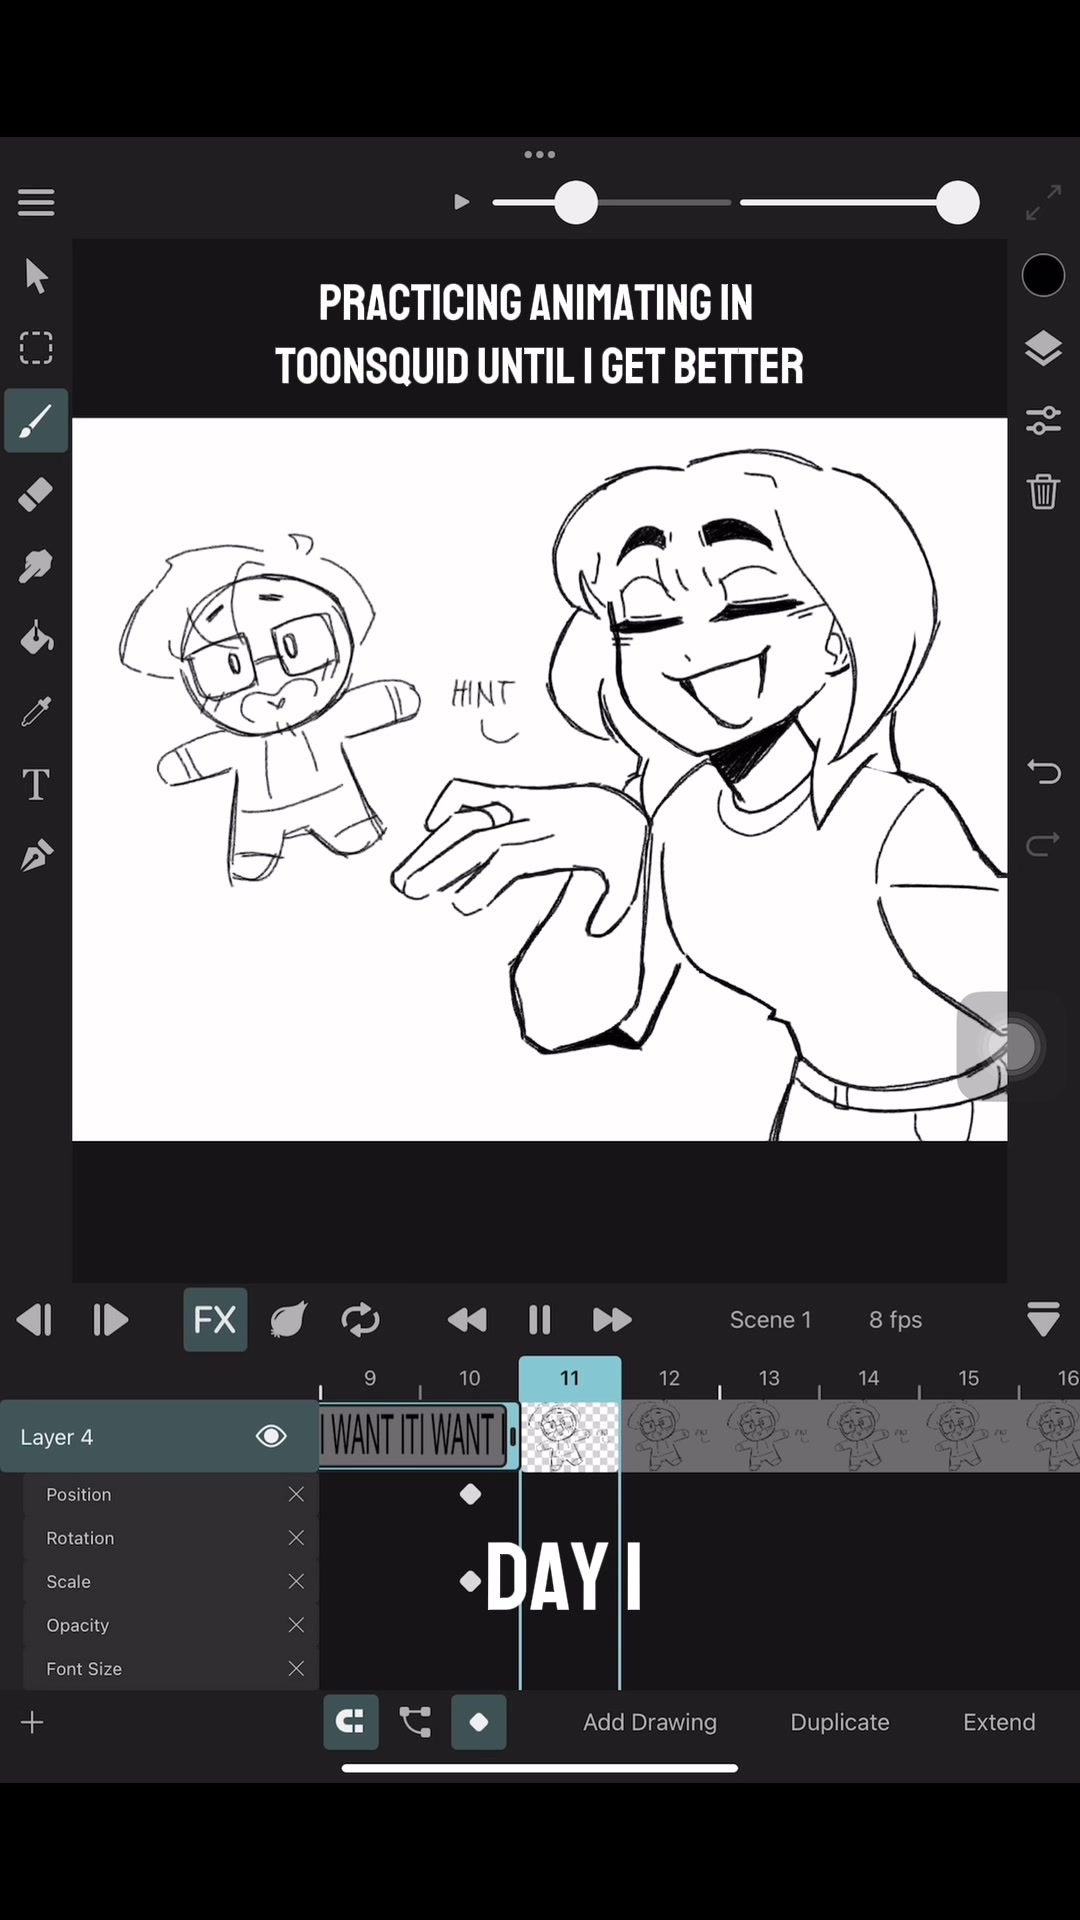Click the small play preview arrow

[x=461, y=202]
